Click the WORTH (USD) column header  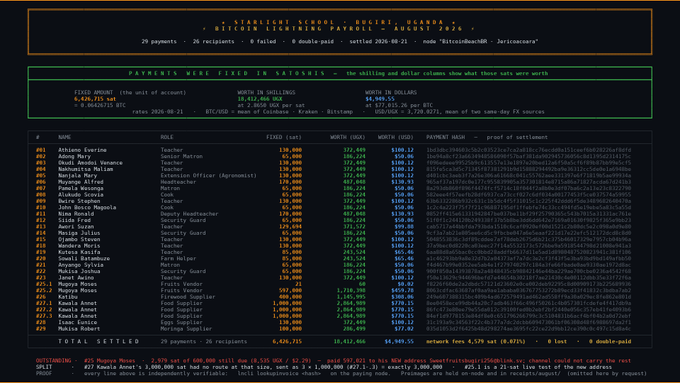396,137
